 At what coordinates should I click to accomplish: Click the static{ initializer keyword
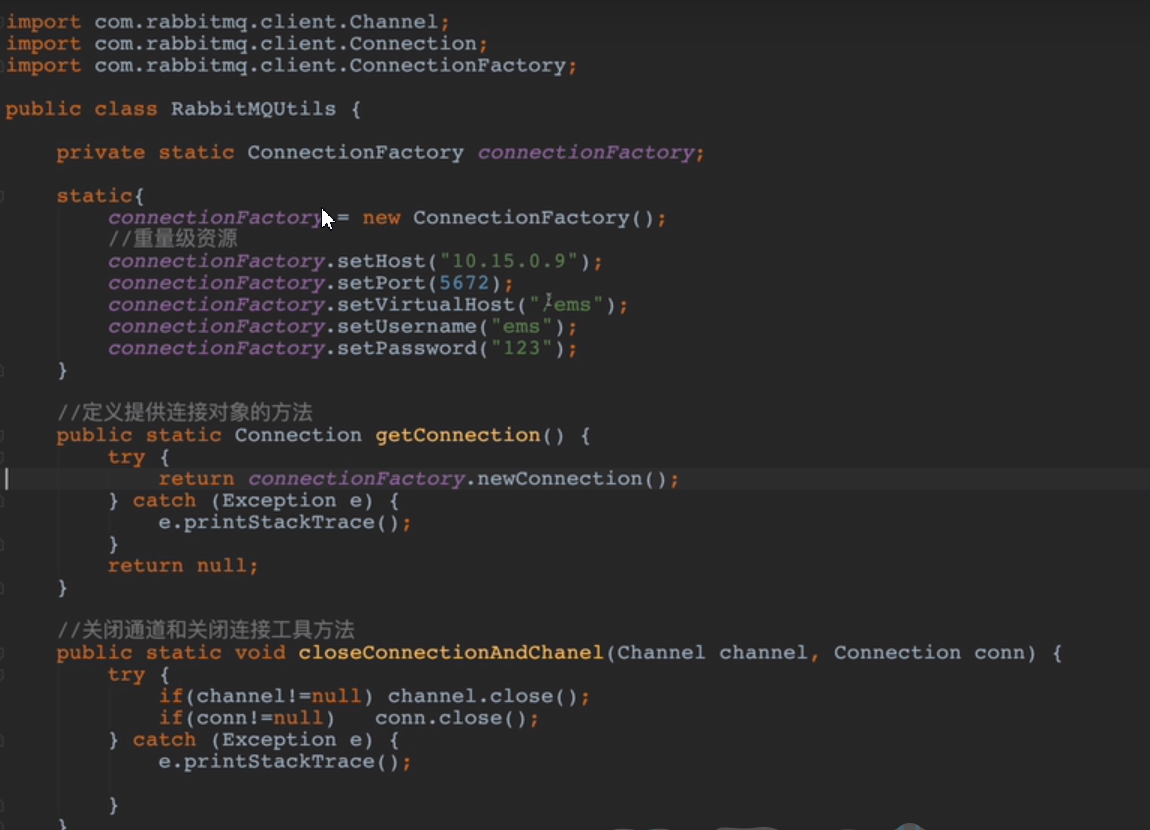pos(100,197)
